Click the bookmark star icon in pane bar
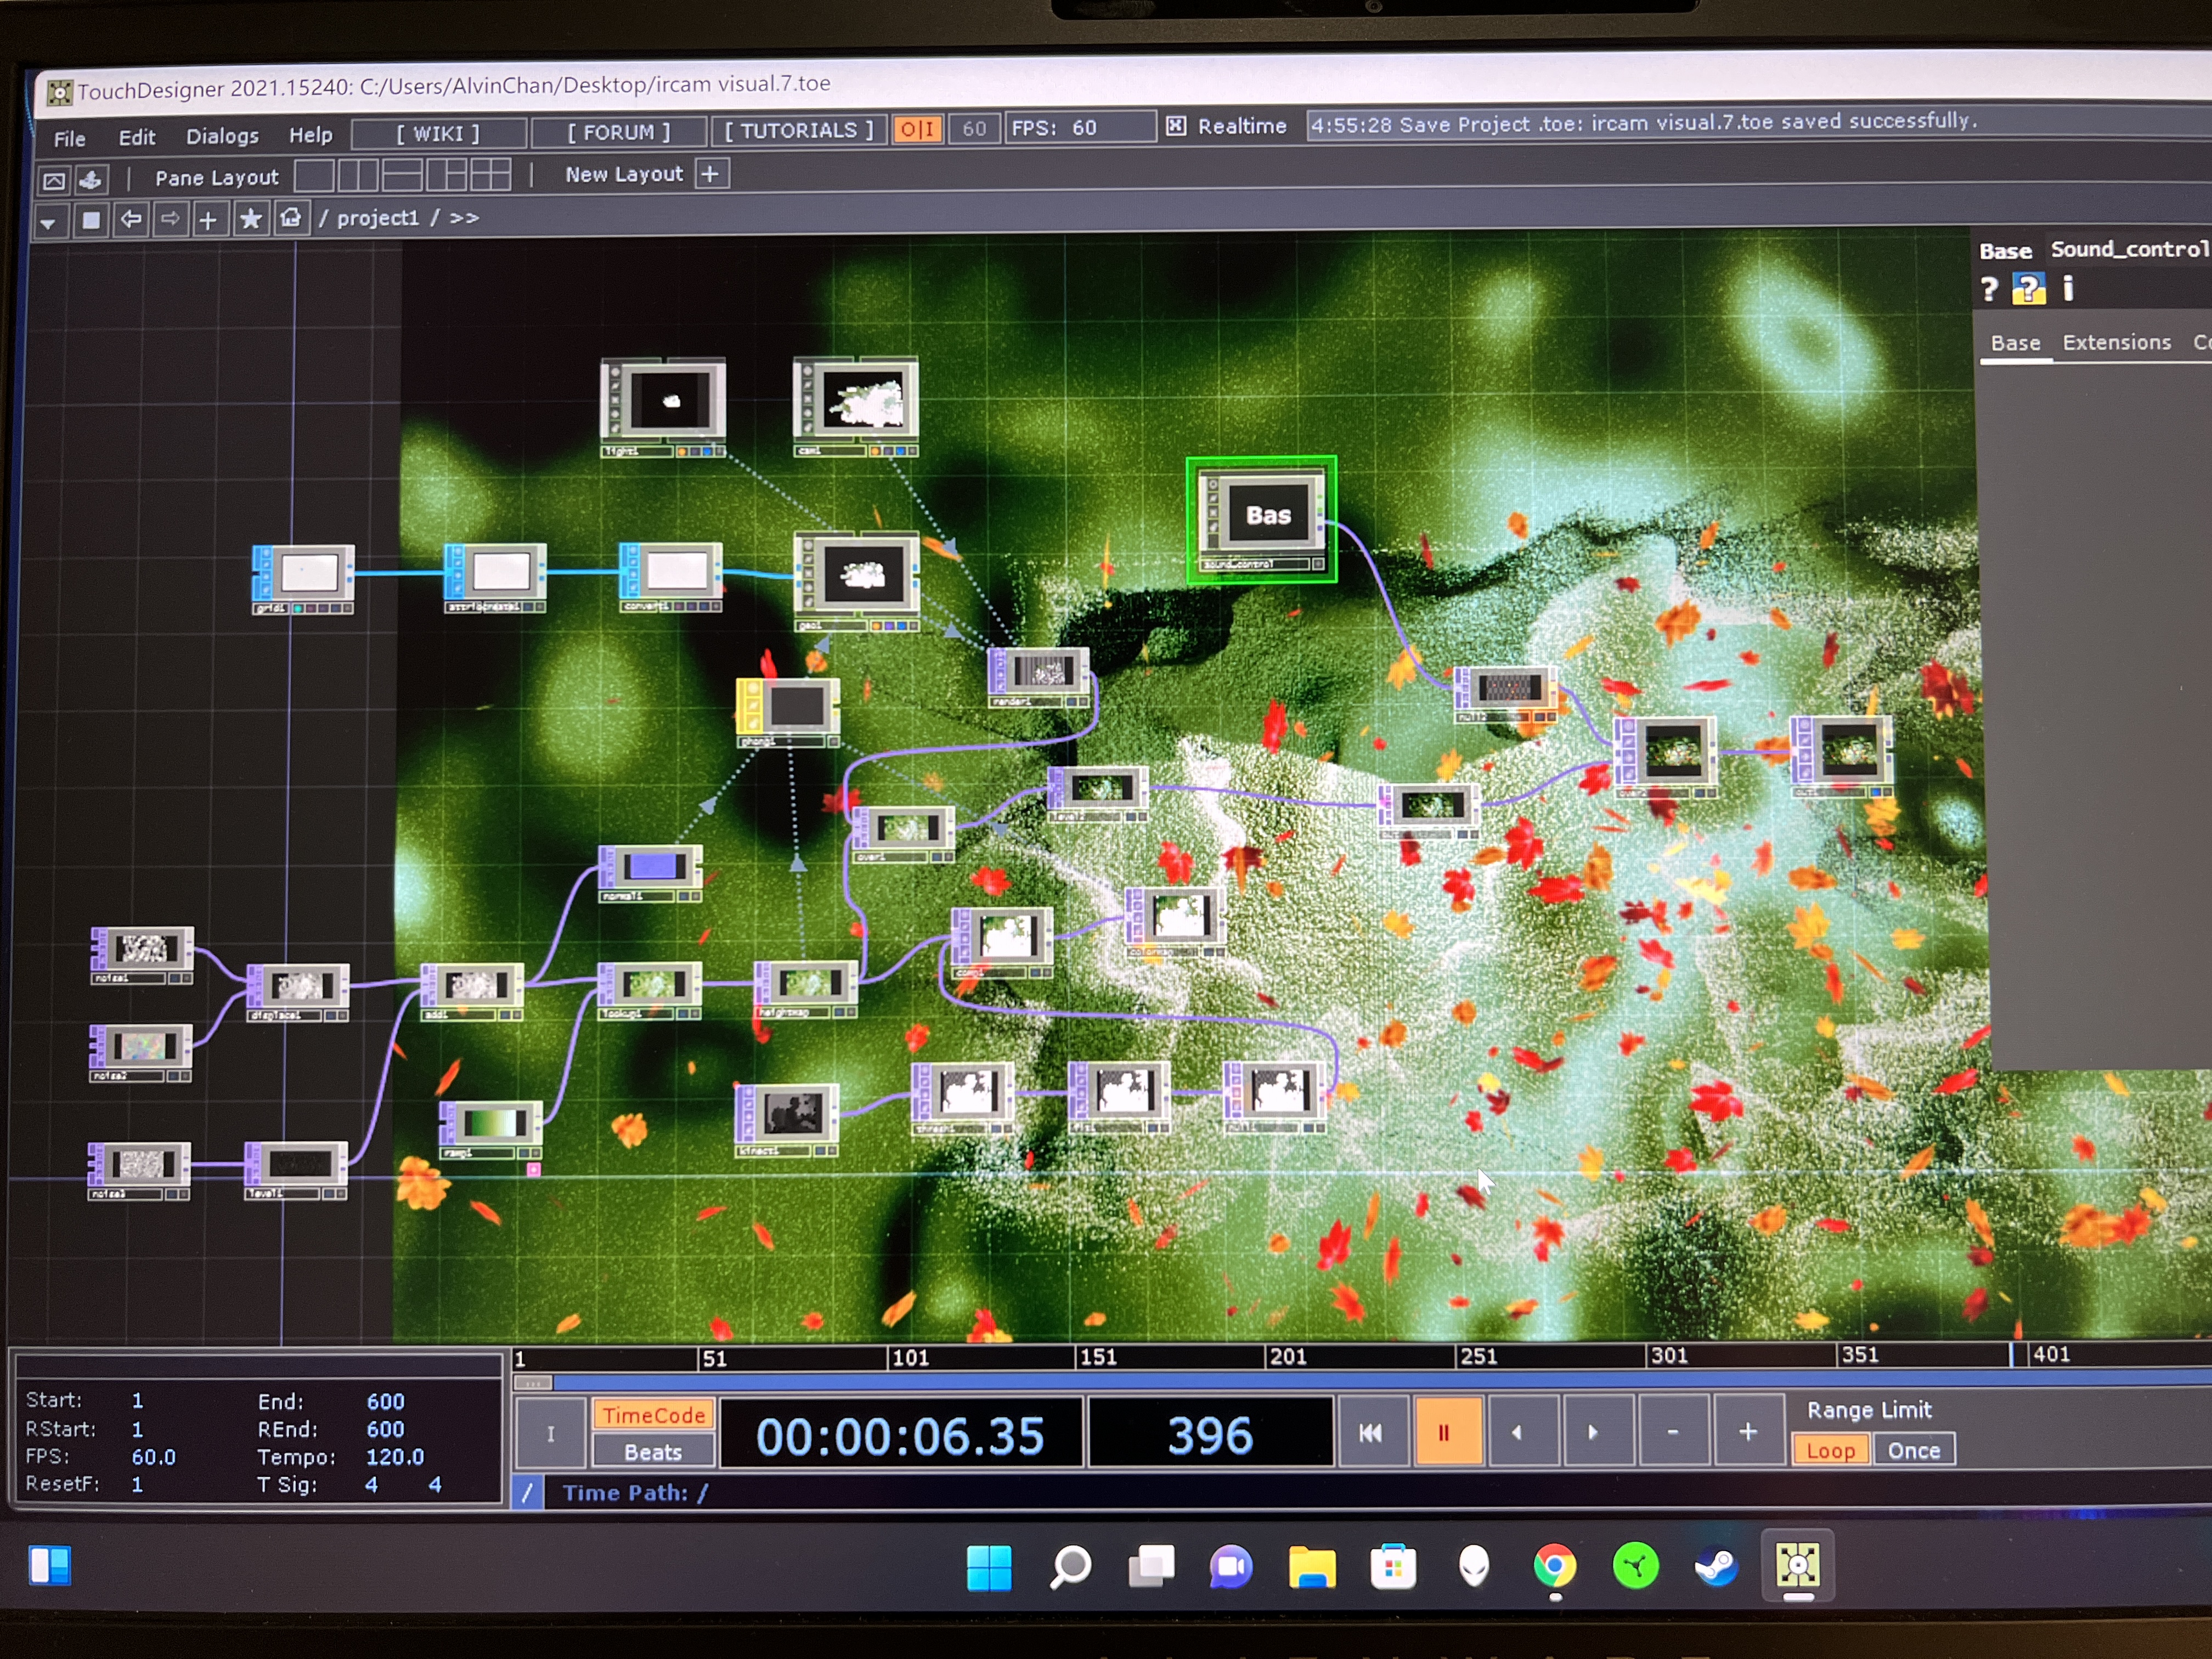 [x=250, y=218]
